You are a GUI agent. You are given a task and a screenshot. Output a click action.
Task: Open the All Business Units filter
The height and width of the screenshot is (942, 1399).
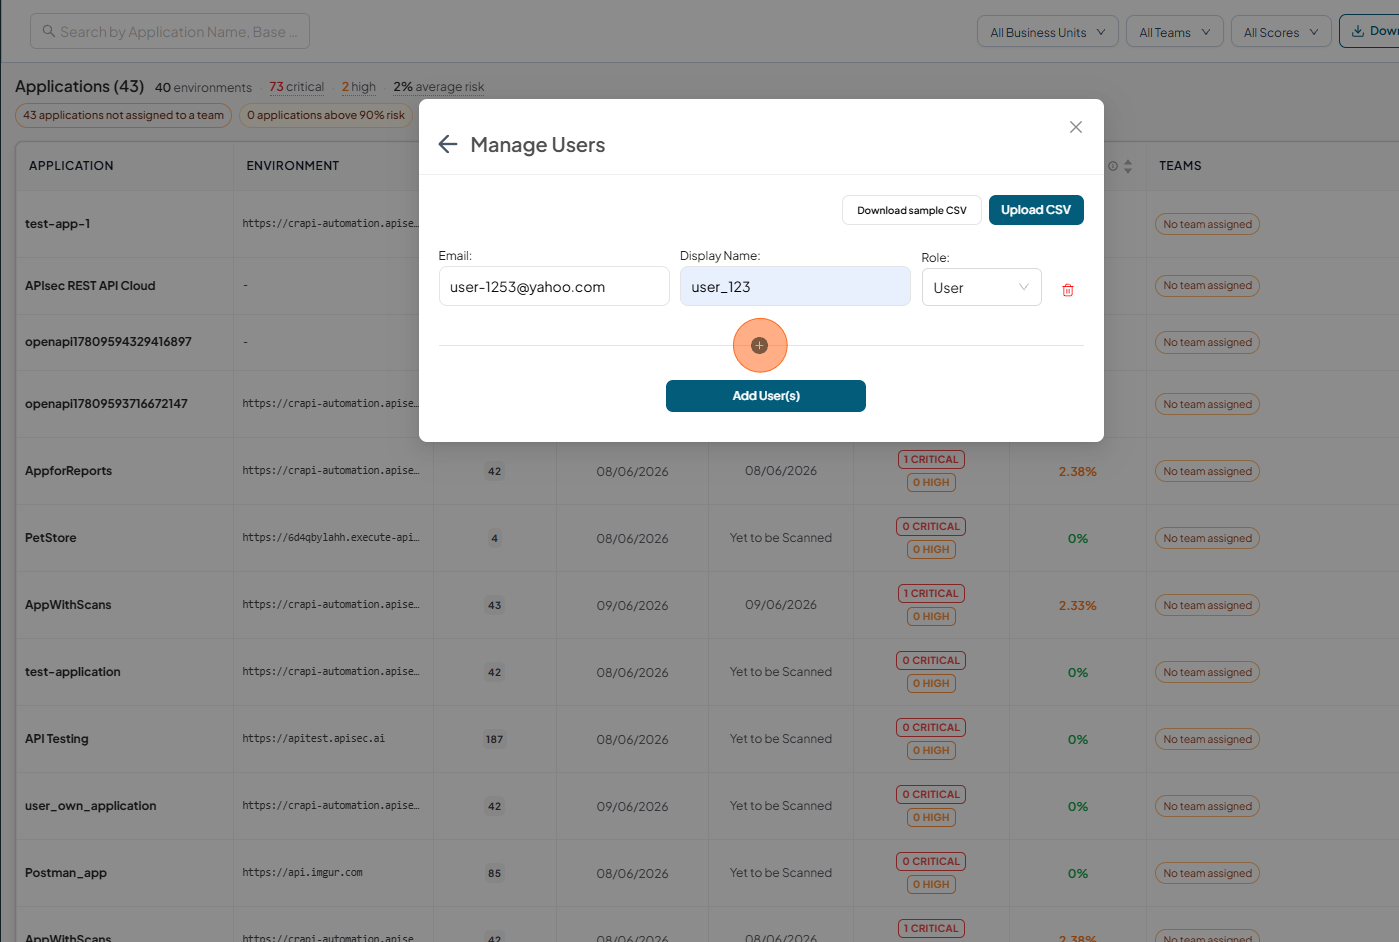(x=1048, y=32)
